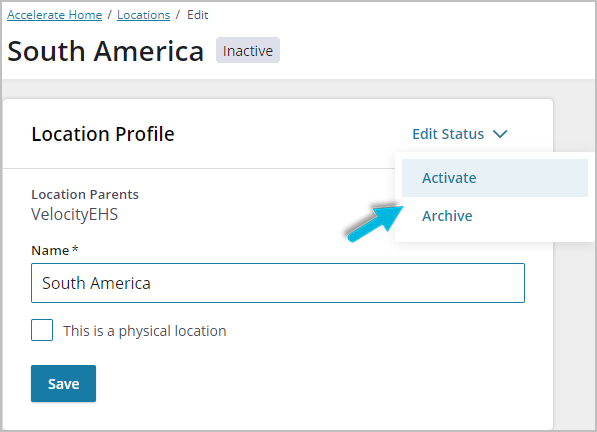Click the VelocityEHS parent location text

tap(75, 214)
